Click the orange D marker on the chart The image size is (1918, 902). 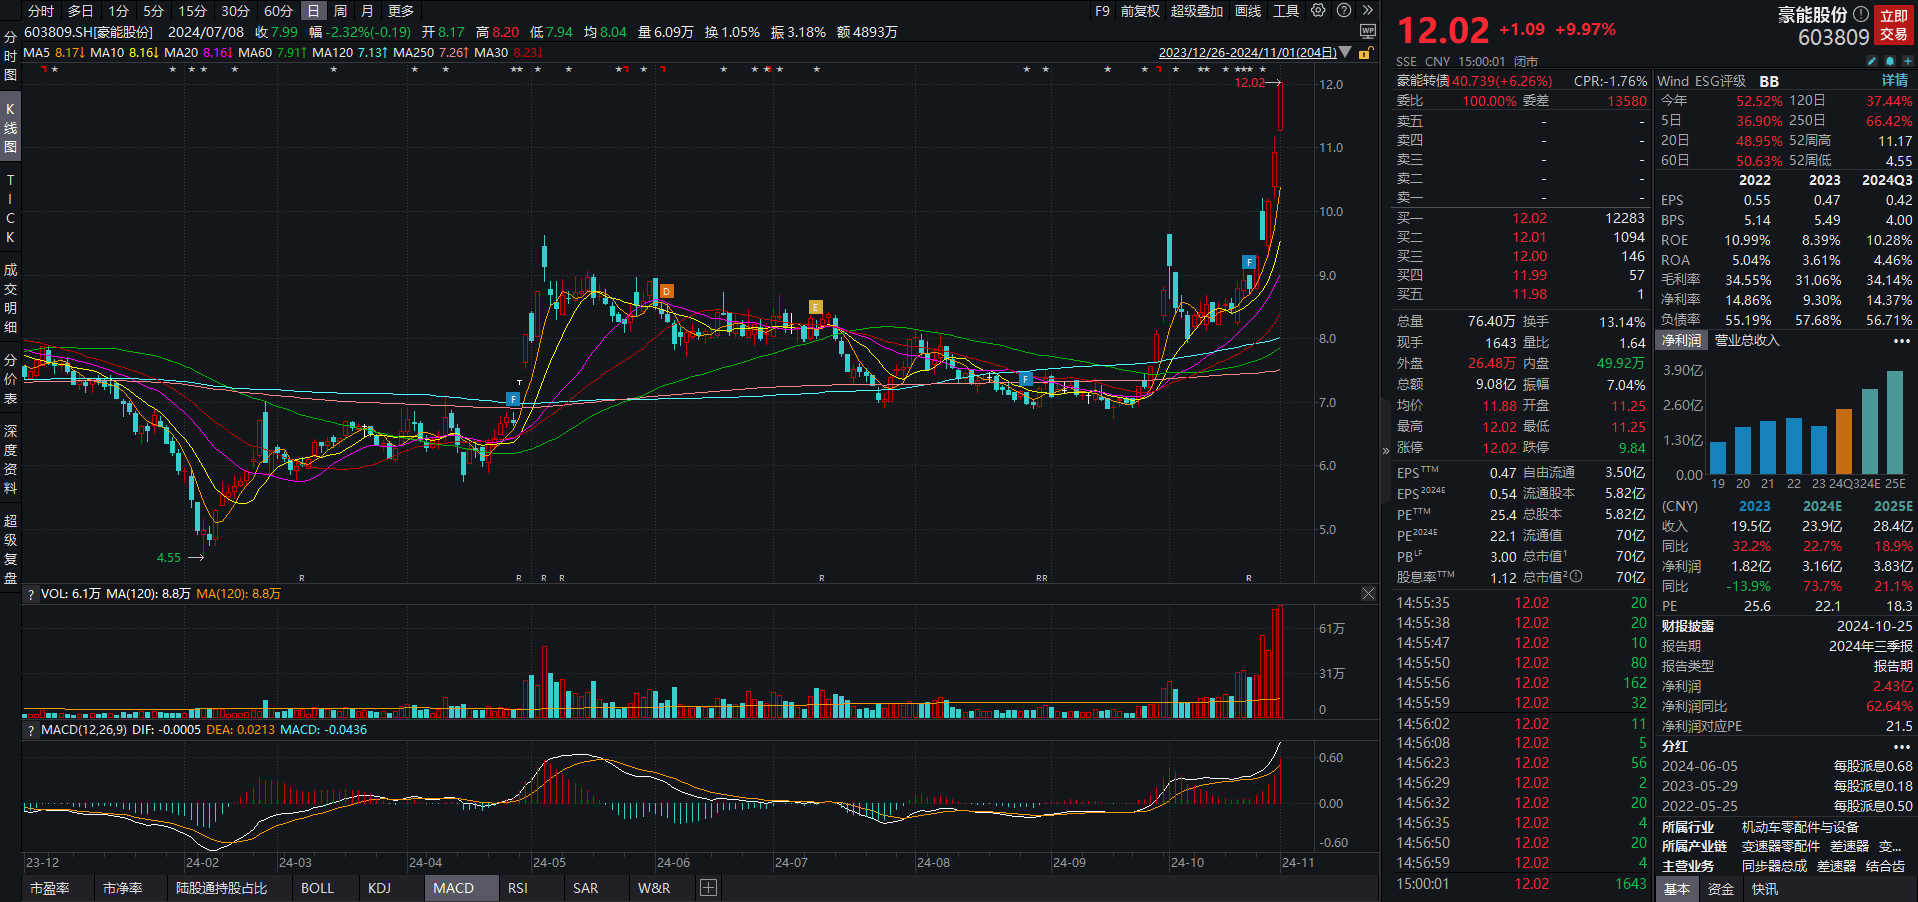tap(666, 291)
